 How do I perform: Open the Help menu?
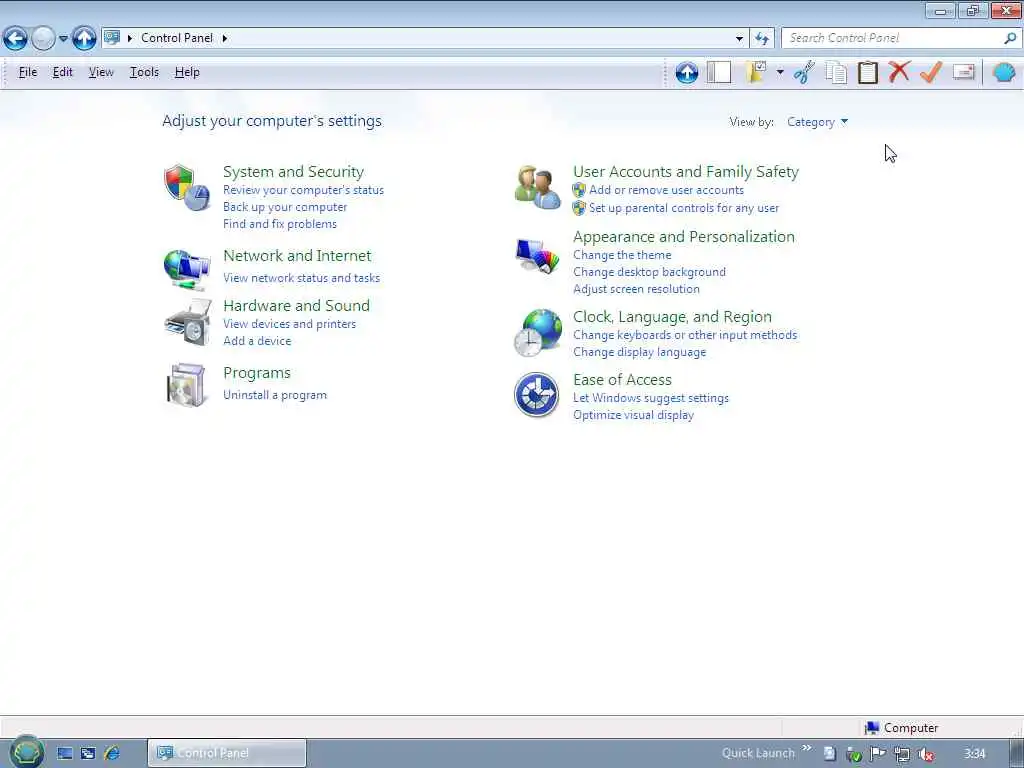pyautogui.click(x=187, y=72)
